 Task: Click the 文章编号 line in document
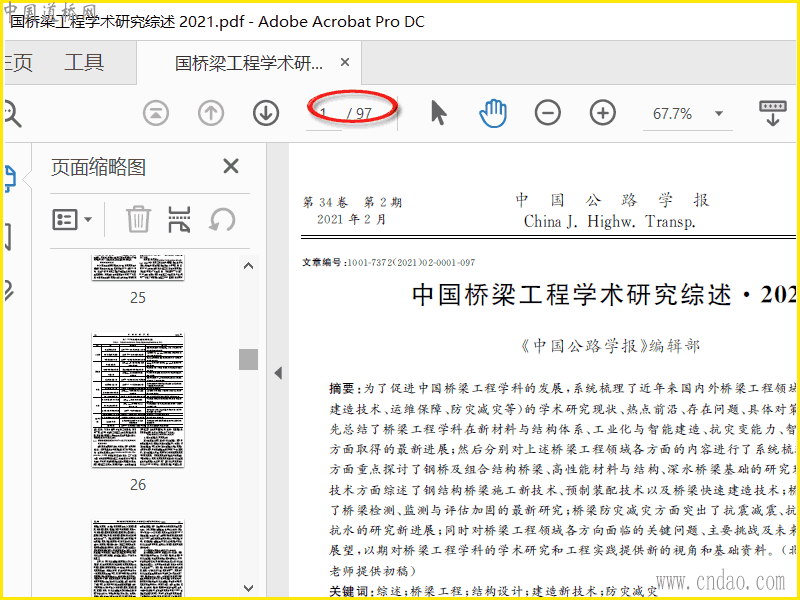(388, 262)
